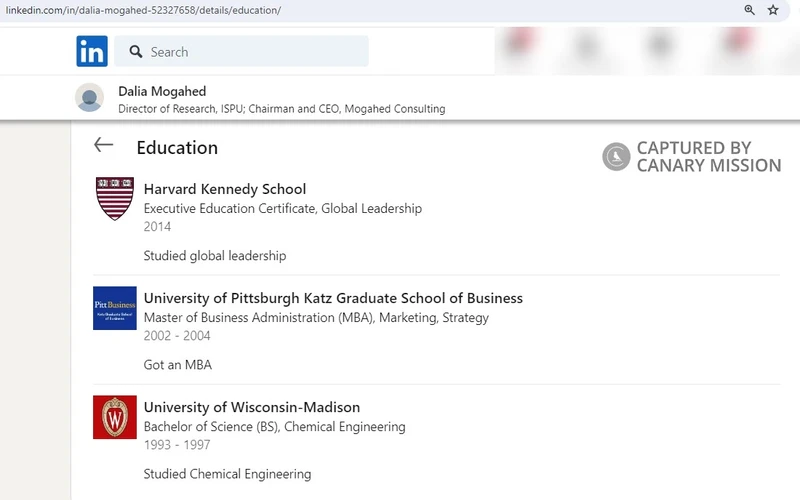This screenshot has width=800, height=500.
Task: Open Dalia Mogahed's profile avatar
Action: click(89, 97)
